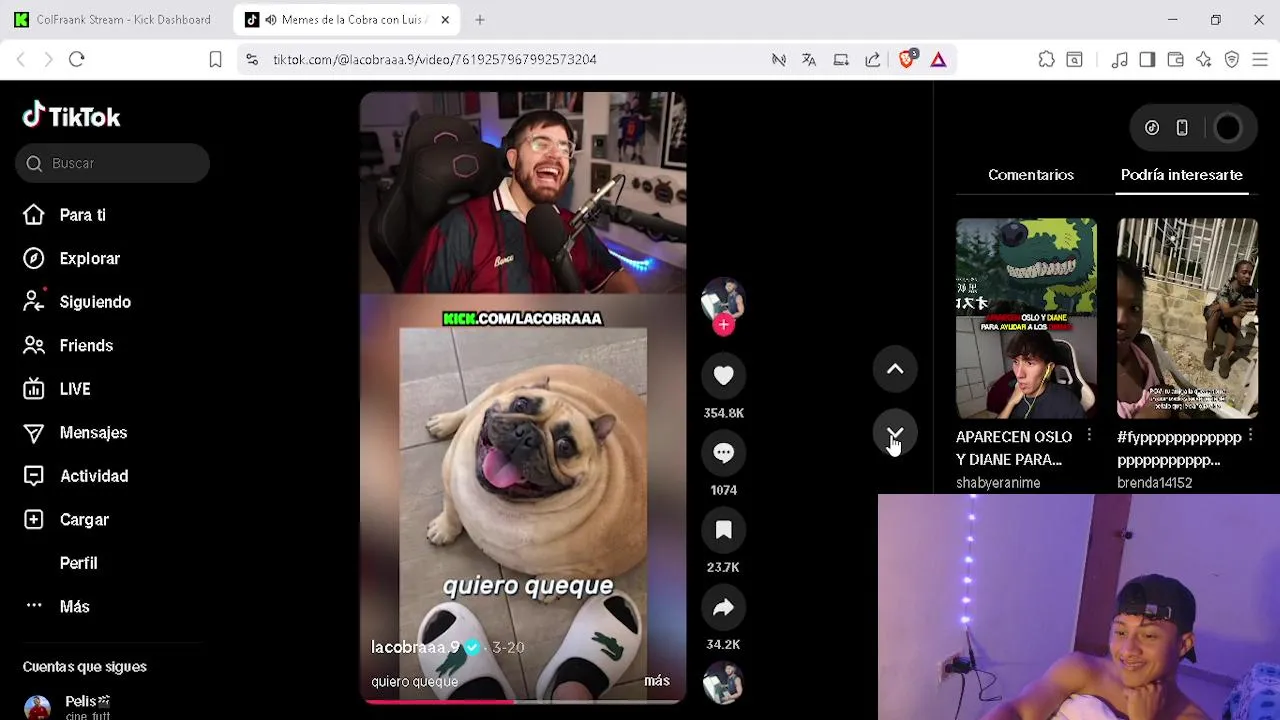Open APARECEN OSLO Y DIANE video thumbnail
1280x720 pixels.
click(1026, 318)
